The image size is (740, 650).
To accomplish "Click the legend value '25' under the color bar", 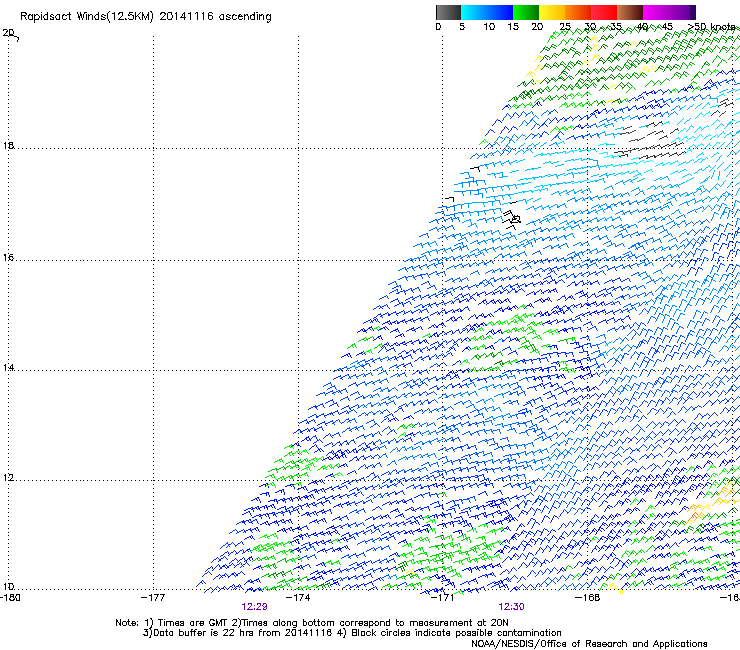I will [565, 27].
